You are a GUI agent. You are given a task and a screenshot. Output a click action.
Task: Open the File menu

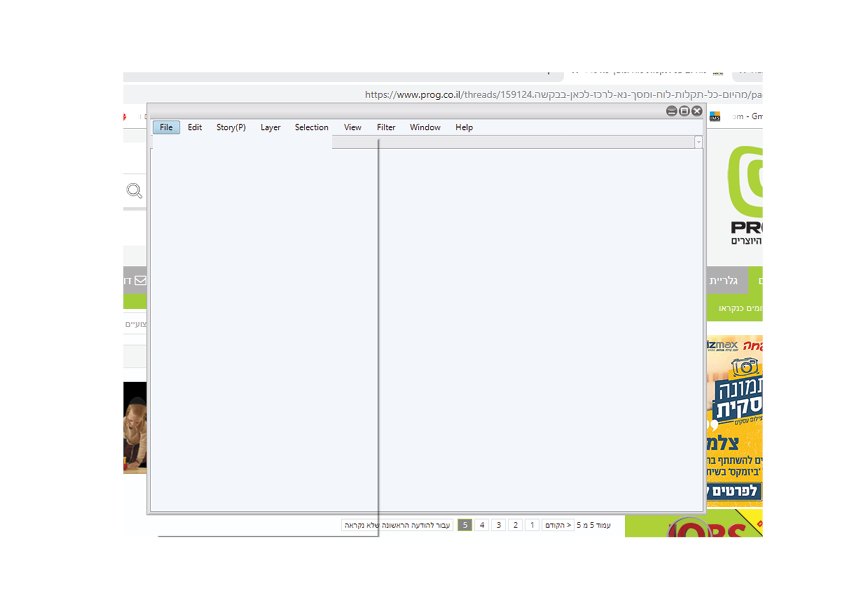[166, 127]
